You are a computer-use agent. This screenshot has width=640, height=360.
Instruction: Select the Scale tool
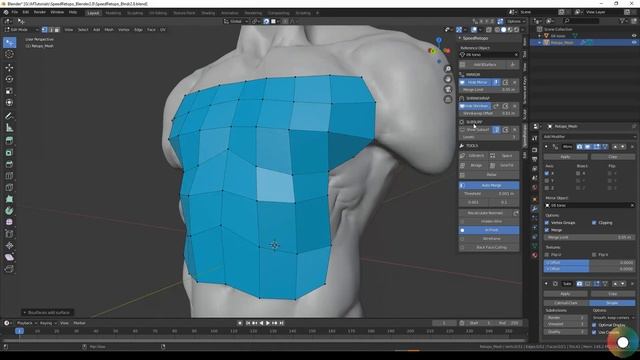[x=9, y=91]
